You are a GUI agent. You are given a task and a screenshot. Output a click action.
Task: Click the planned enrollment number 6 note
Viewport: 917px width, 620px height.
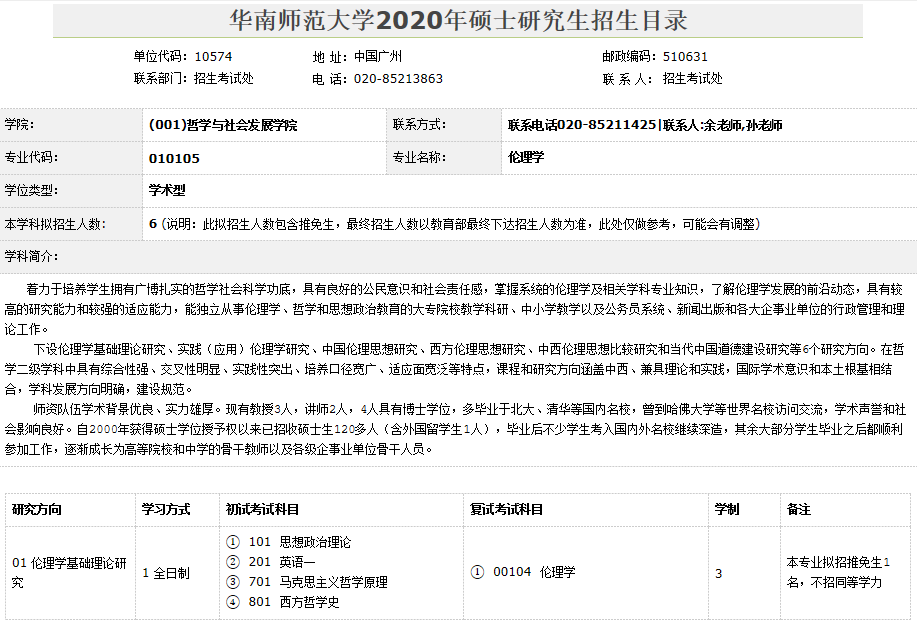[x=454, y=224]
